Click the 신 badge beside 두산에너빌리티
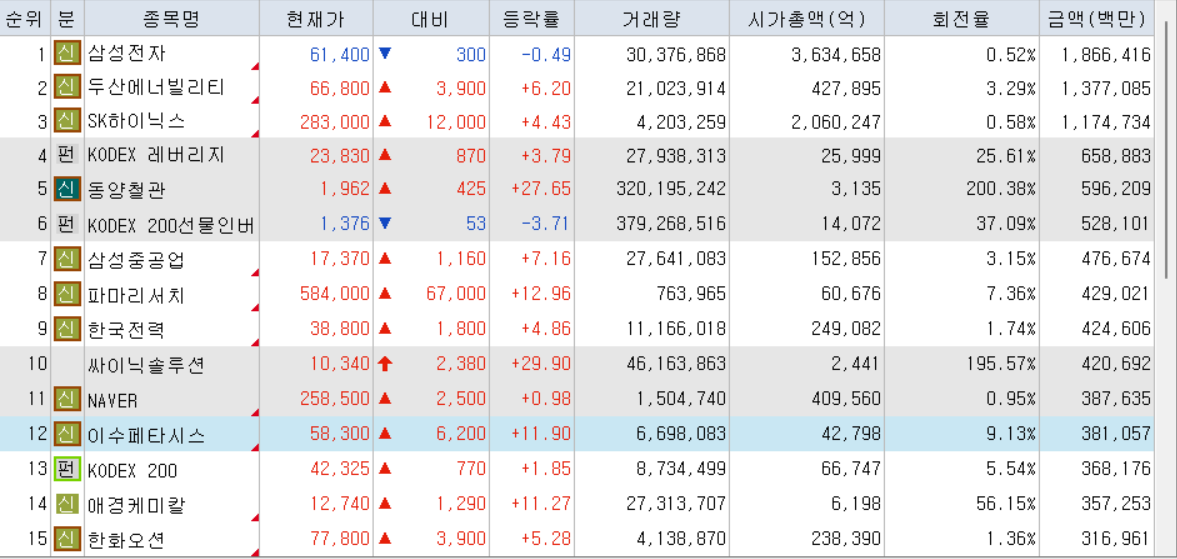 click(x=67, y=88)
